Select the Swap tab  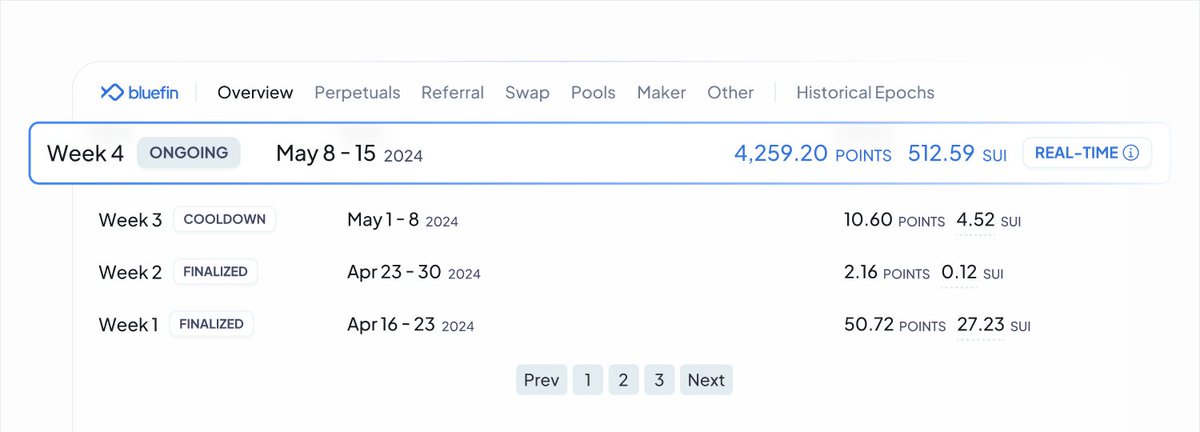tap(527, 92)
